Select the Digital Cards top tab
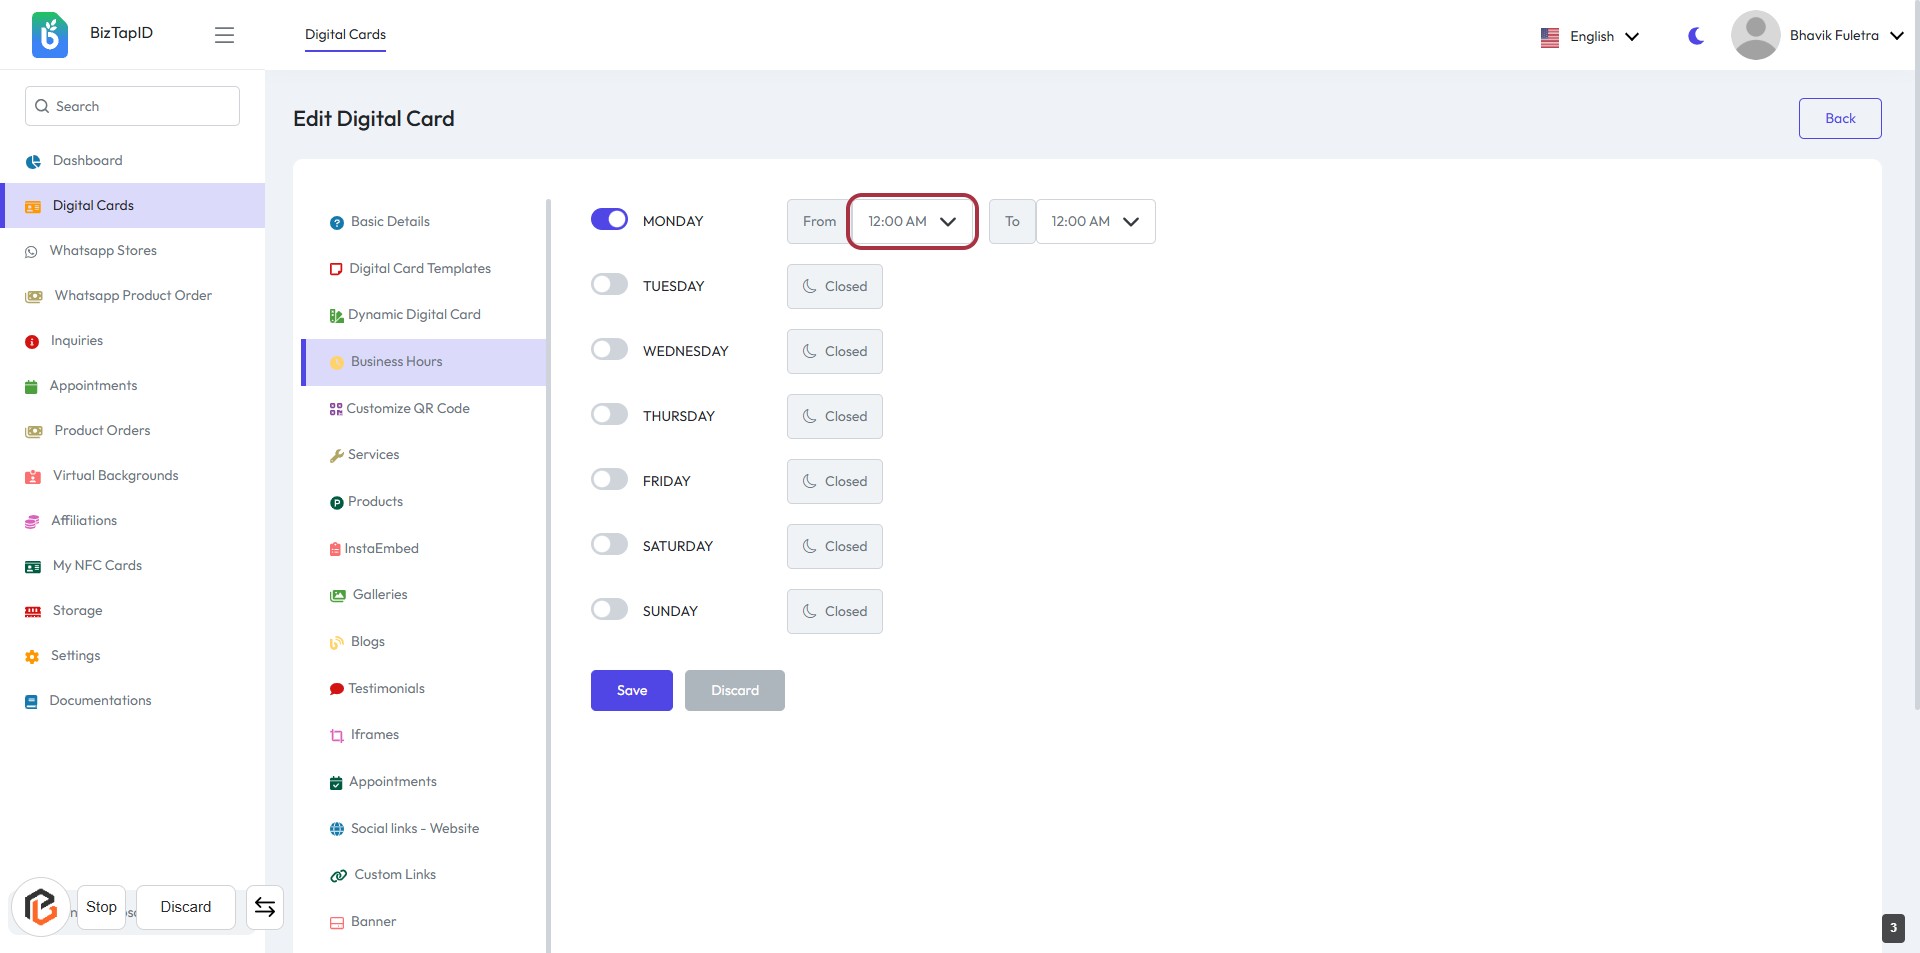 (x=345, y=34)
